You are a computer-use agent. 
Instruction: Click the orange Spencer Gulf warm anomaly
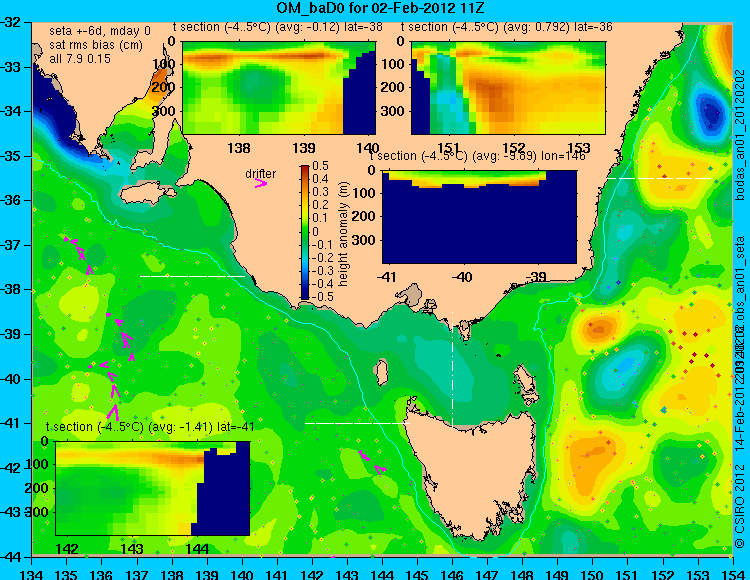[158, 84]
